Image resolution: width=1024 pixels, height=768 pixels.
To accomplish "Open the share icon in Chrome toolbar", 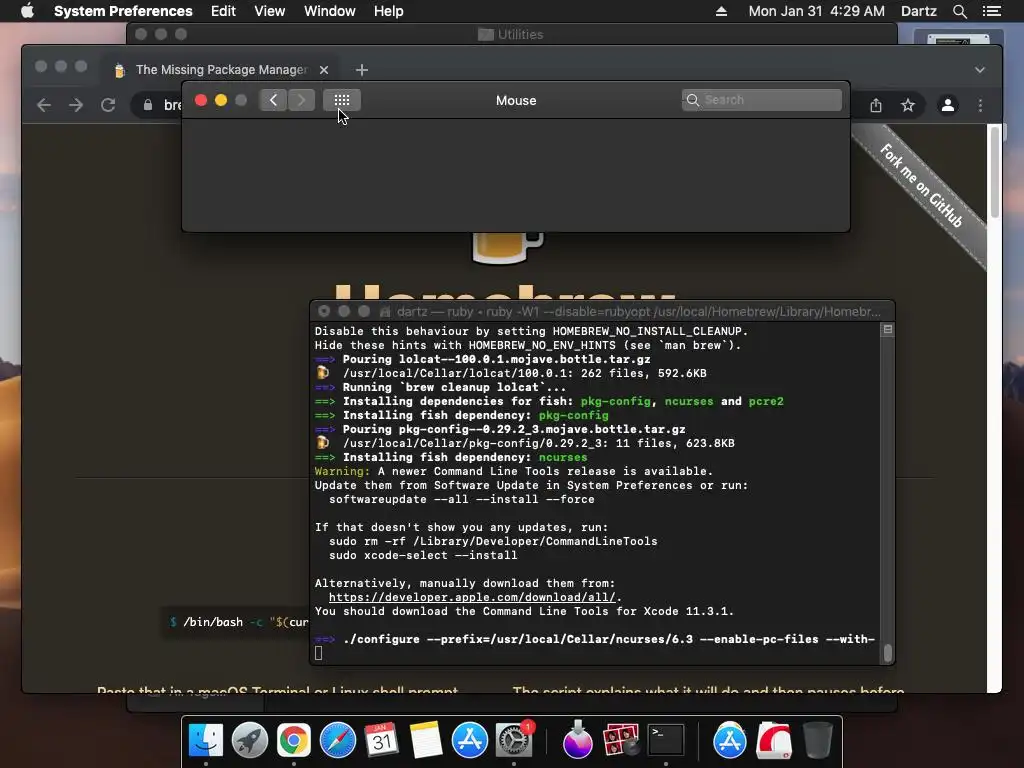I will point(876,105).
